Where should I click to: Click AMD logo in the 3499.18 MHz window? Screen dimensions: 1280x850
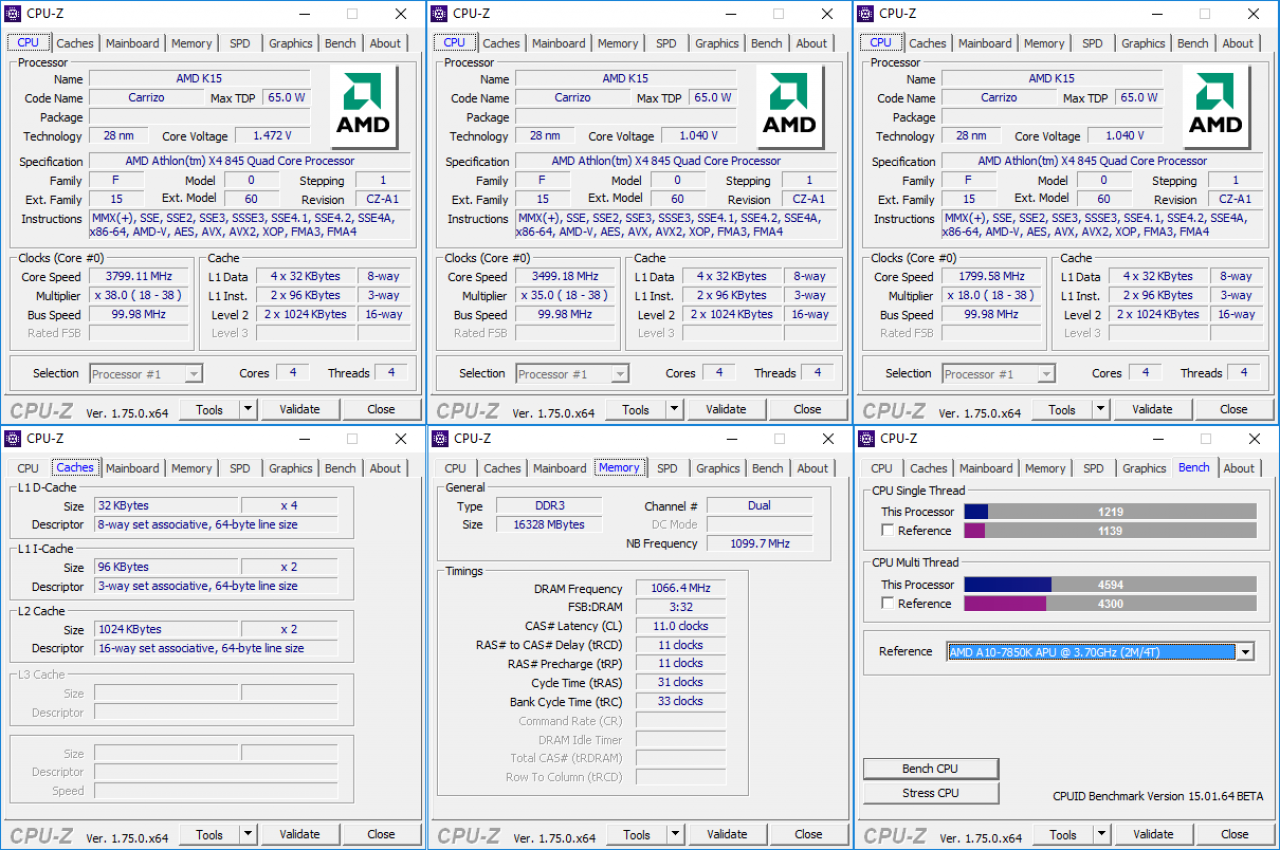pos(789,107)
